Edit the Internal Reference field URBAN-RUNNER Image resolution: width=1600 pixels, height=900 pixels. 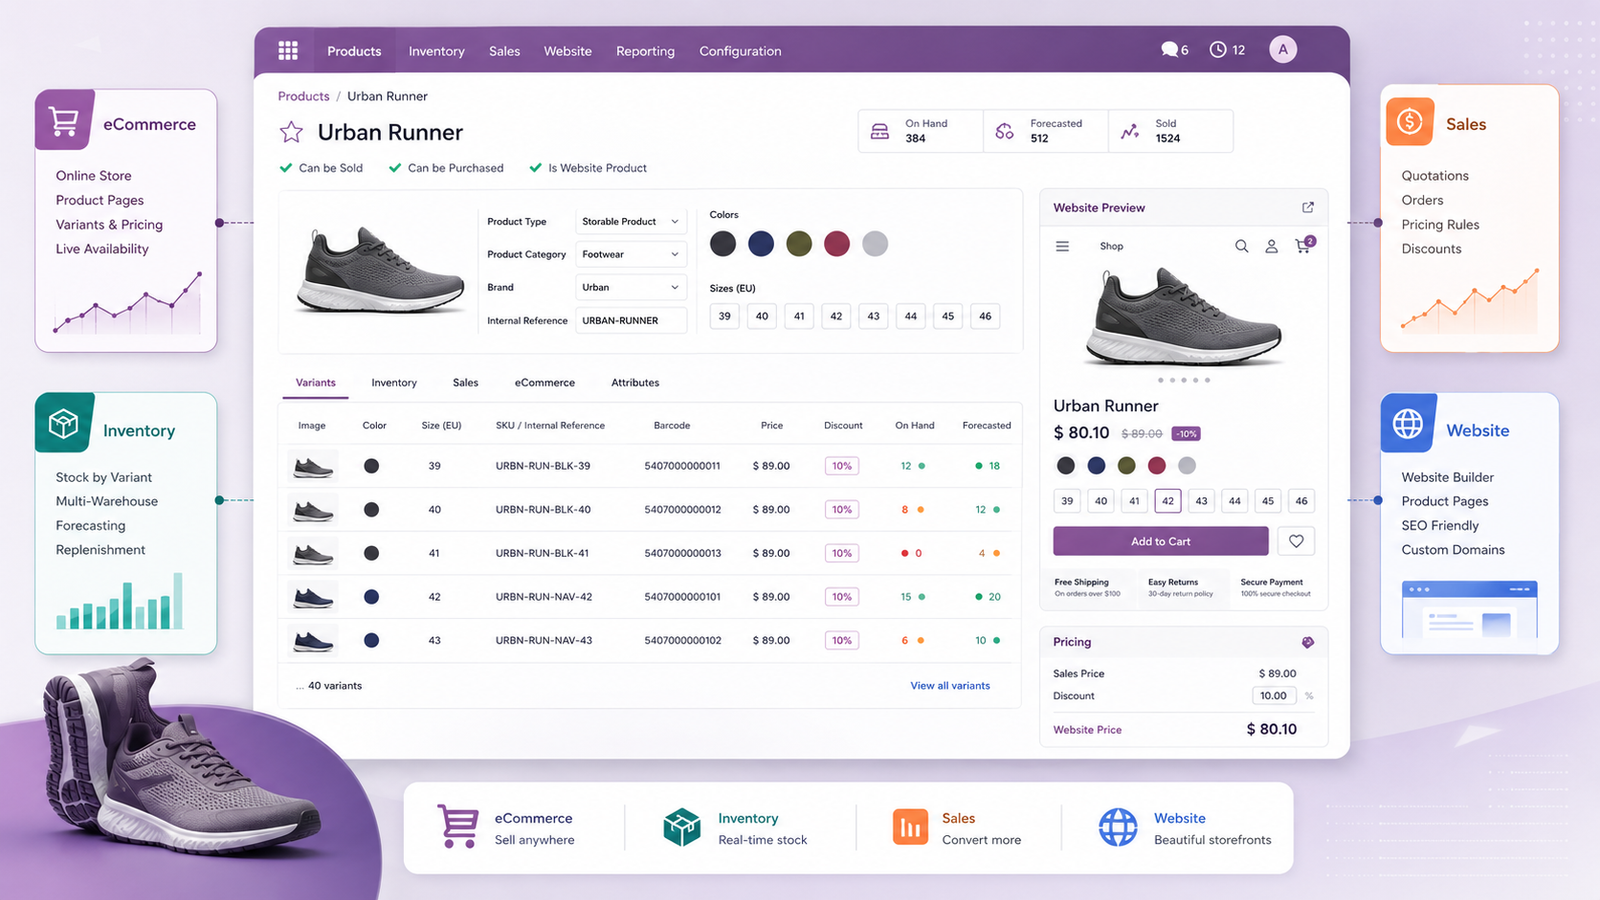(x=631, y=320)
